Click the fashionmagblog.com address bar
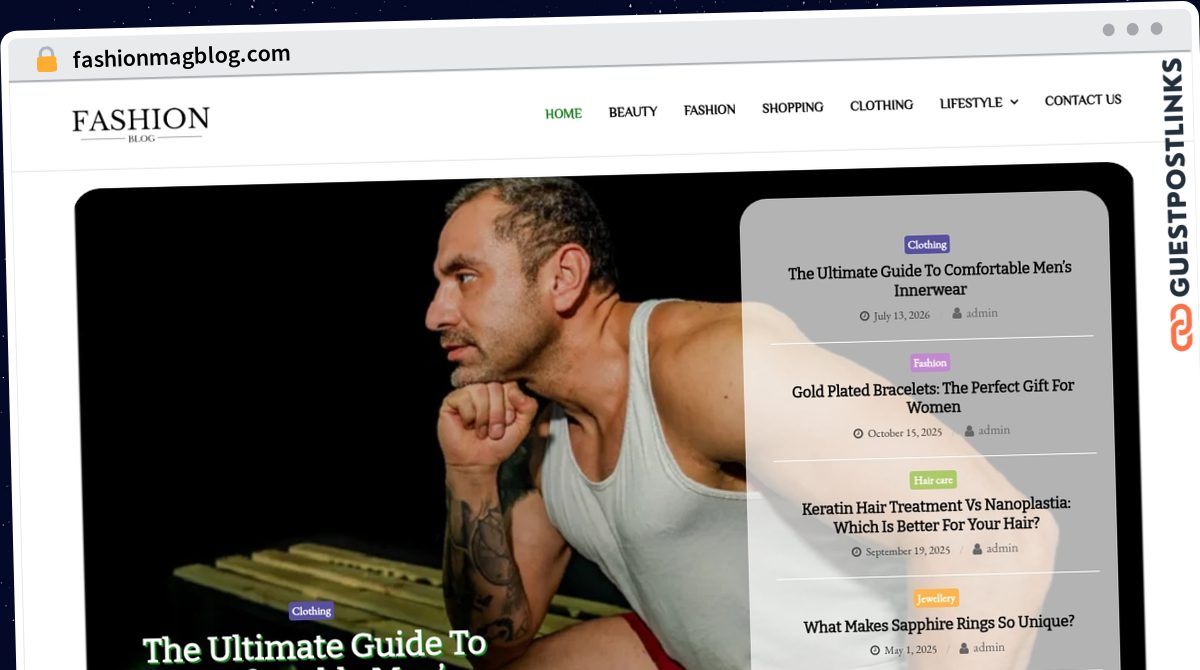 (x=181, y=56)
